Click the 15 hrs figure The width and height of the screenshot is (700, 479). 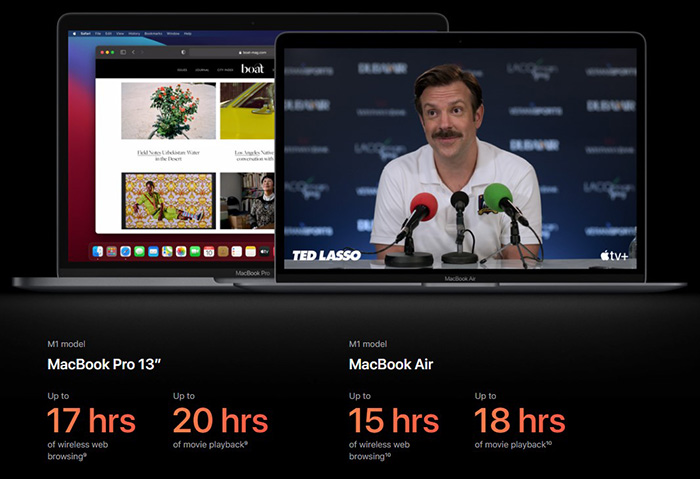pos(394,421)
